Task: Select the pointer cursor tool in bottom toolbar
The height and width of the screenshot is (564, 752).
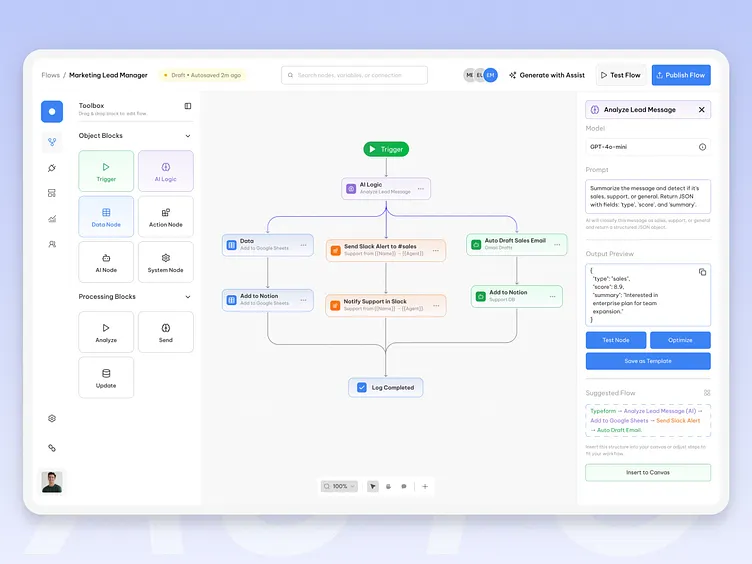Action: pos(373,486)
